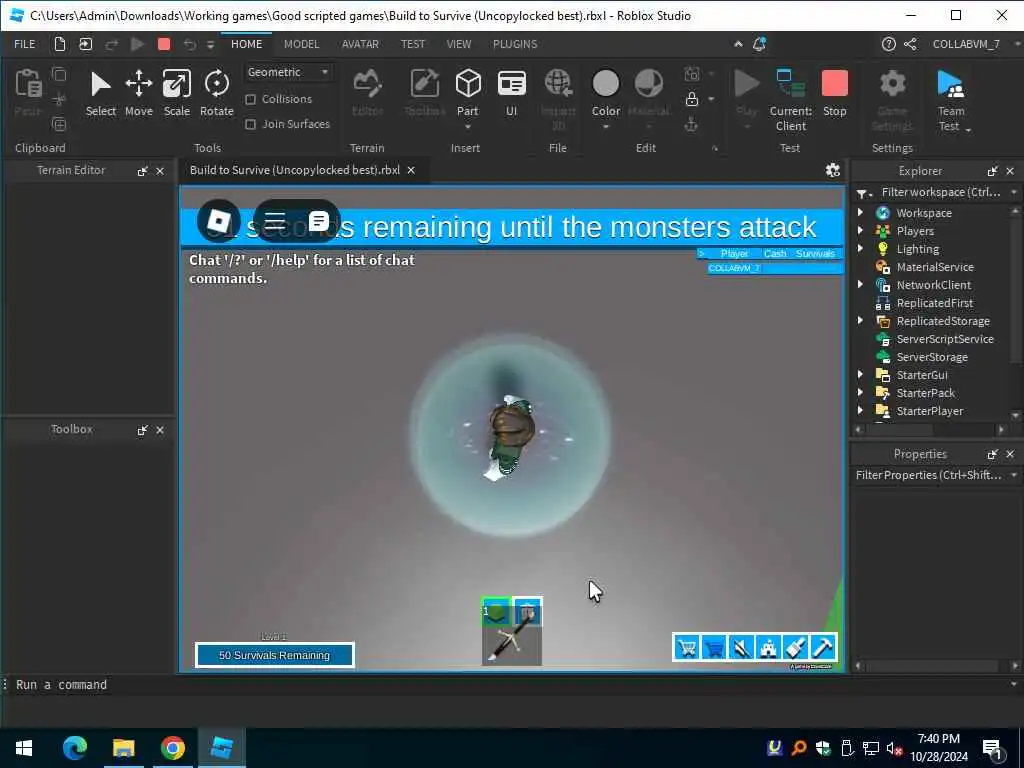Expand the Players tree node
The height and width of the screenshot is (768, 1024).
pos(860,231)
